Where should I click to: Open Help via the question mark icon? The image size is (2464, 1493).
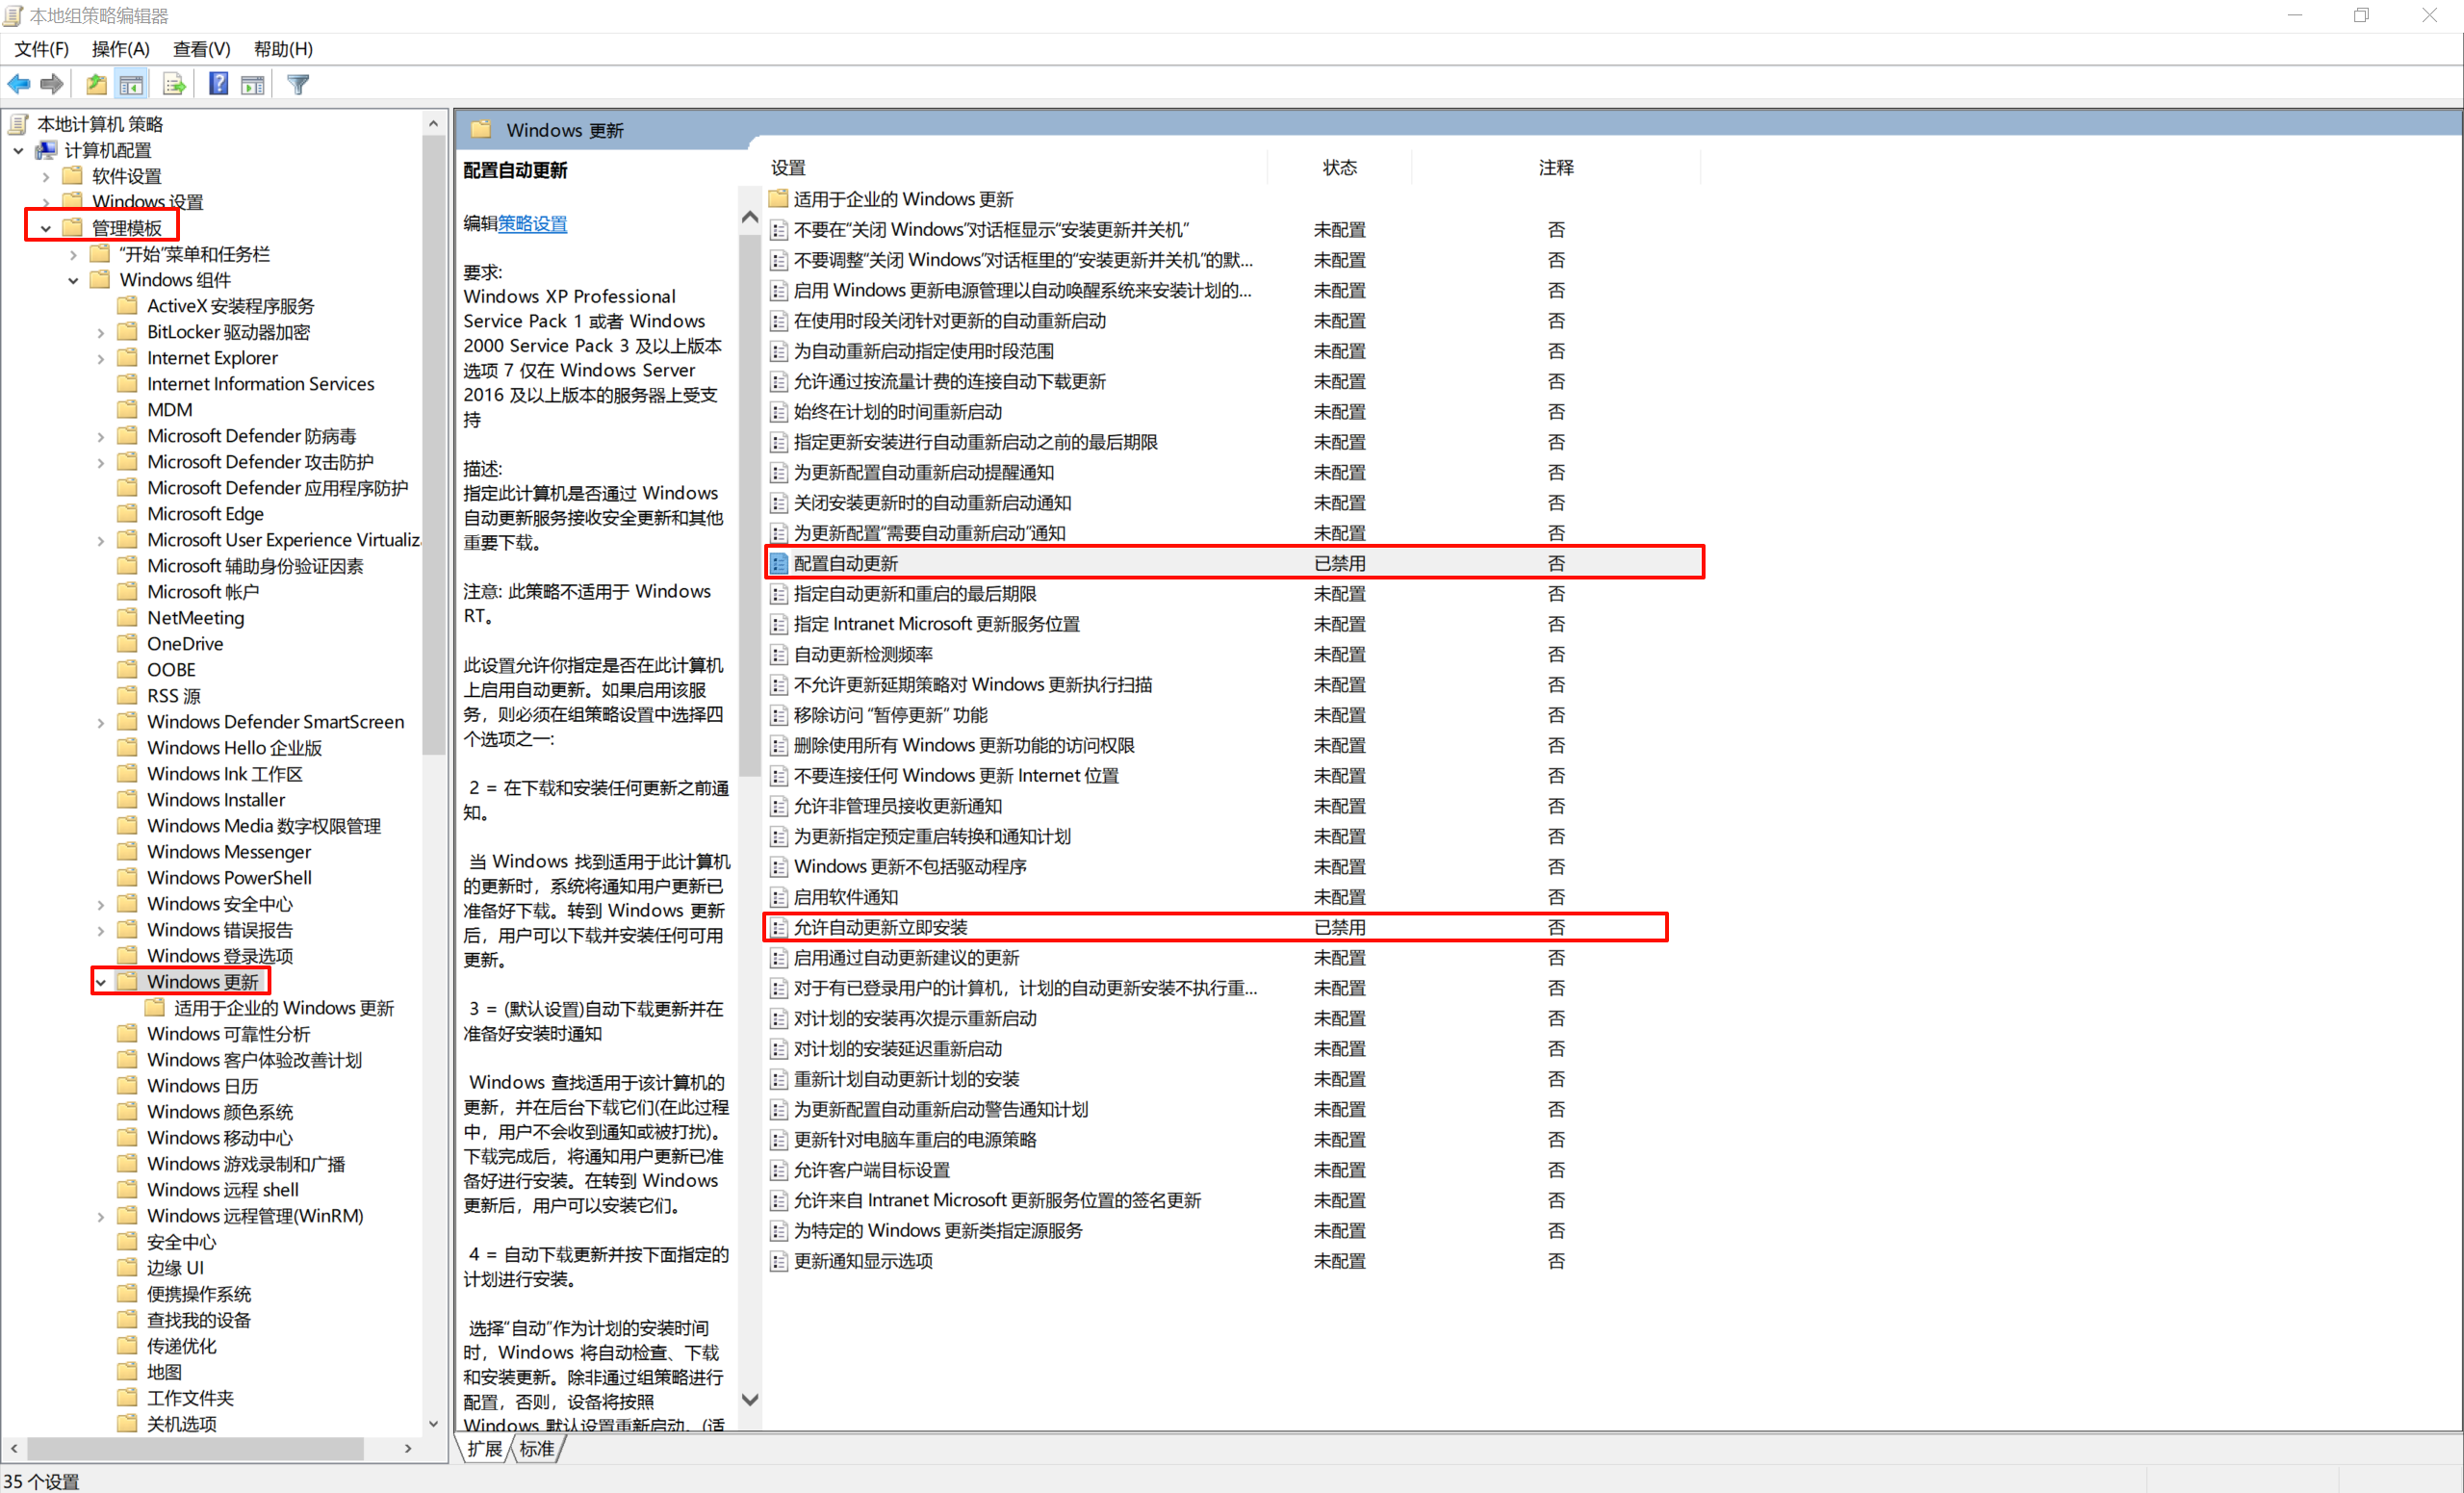pyautogui.click(x=218, y=85)
